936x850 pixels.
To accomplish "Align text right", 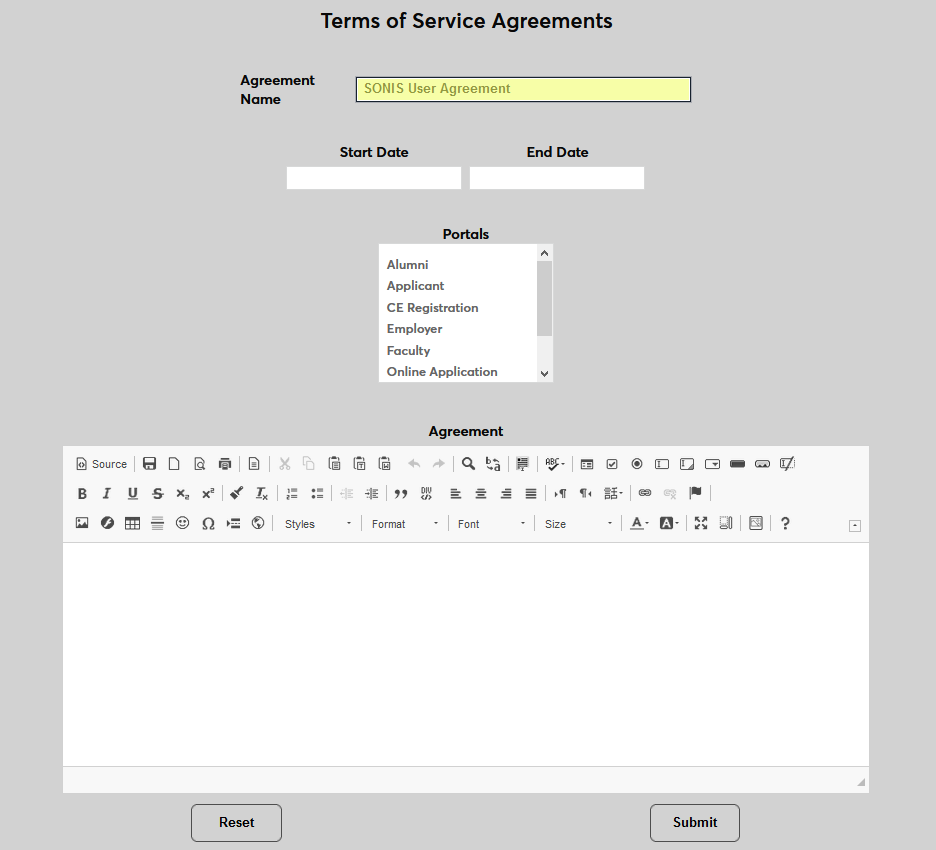I will point(506,494).
